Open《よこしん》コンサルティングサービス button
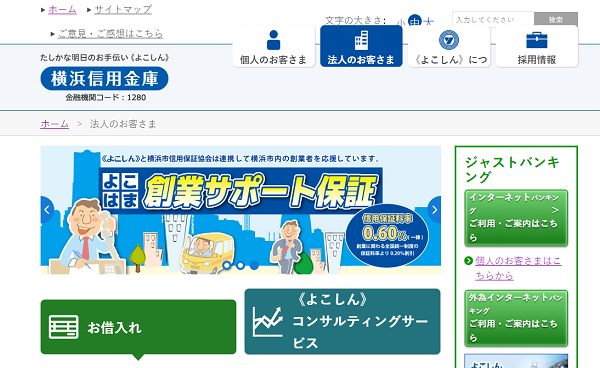The width and height of the screenshot is (600, 368). point(342,321)
